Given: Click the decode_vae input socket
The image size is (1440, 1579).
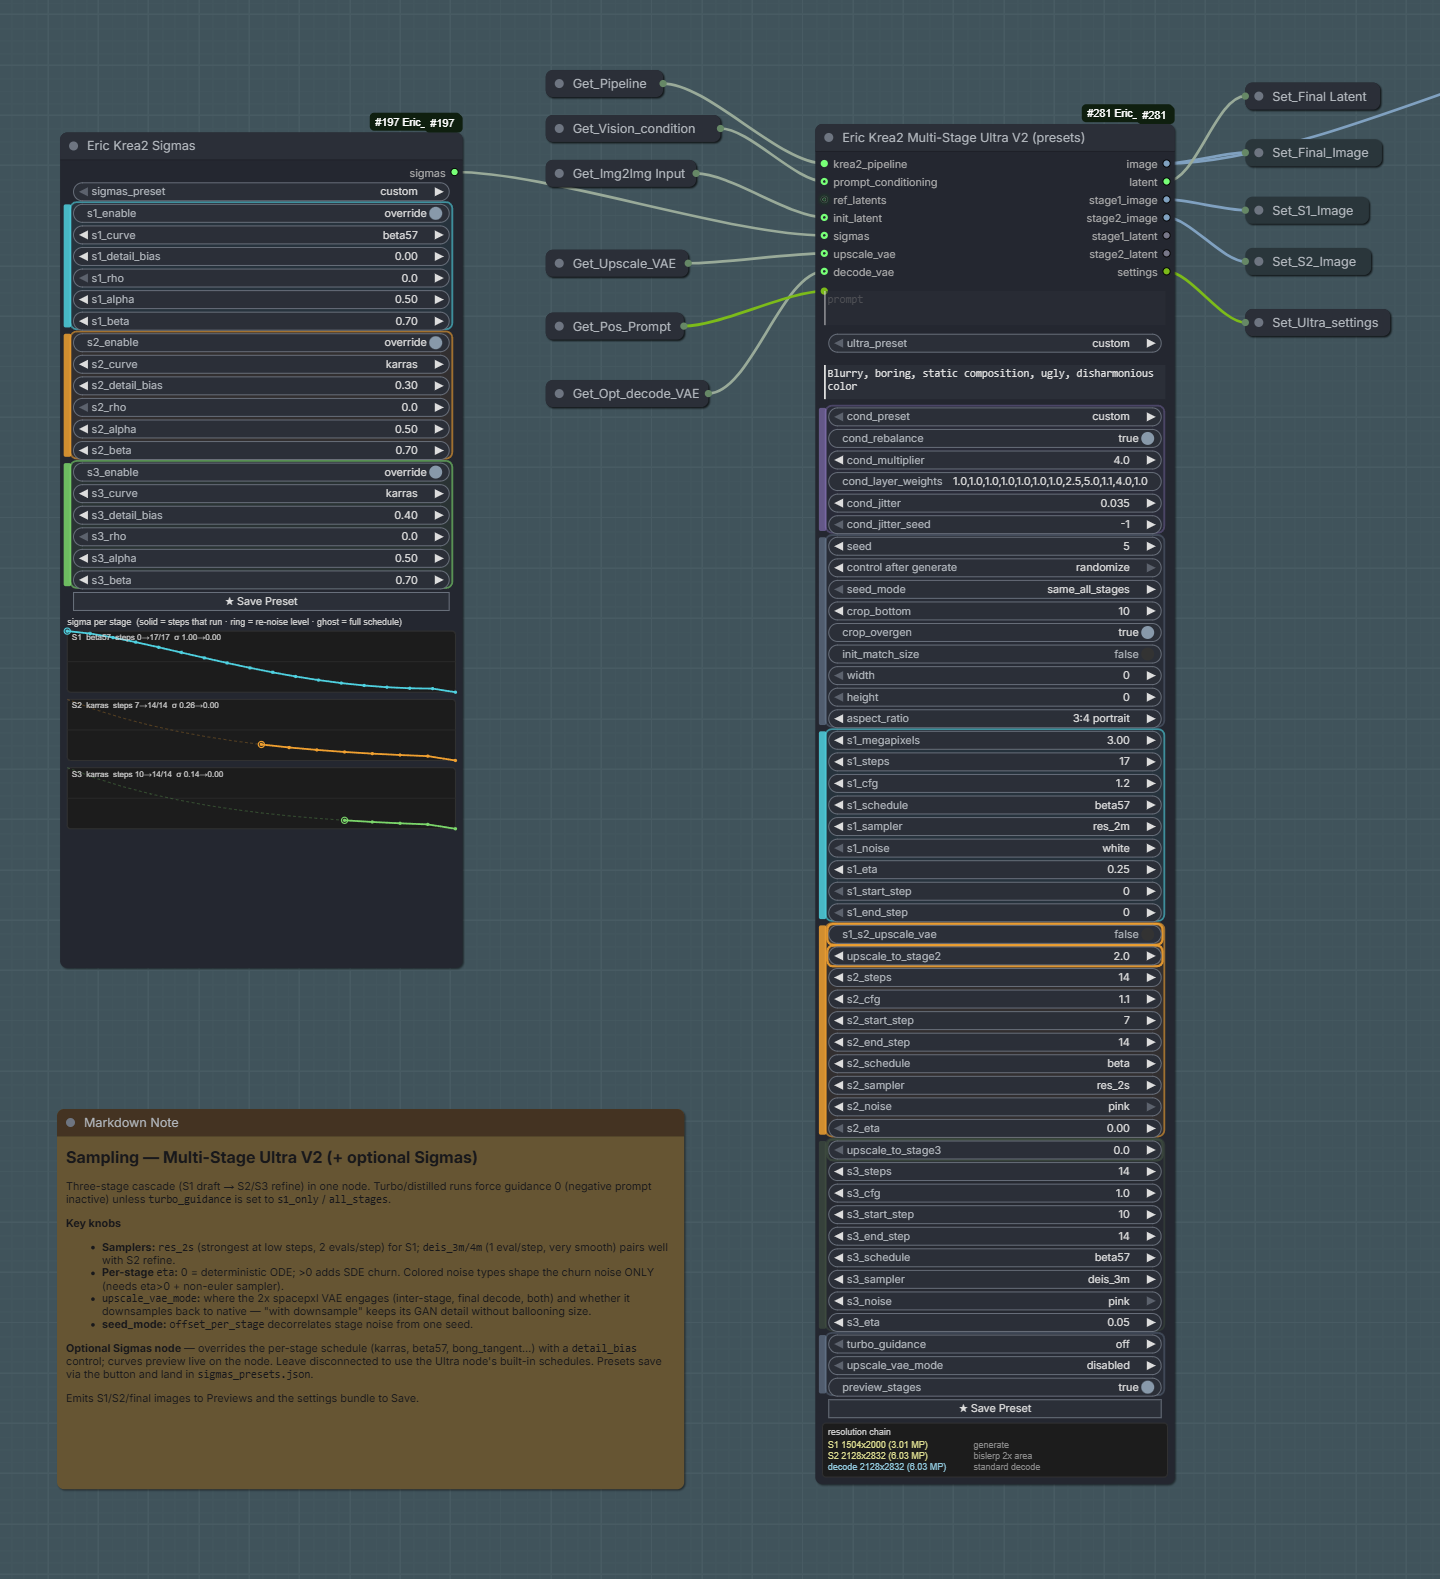Looking at the screenshot, I should pos(824,272).
